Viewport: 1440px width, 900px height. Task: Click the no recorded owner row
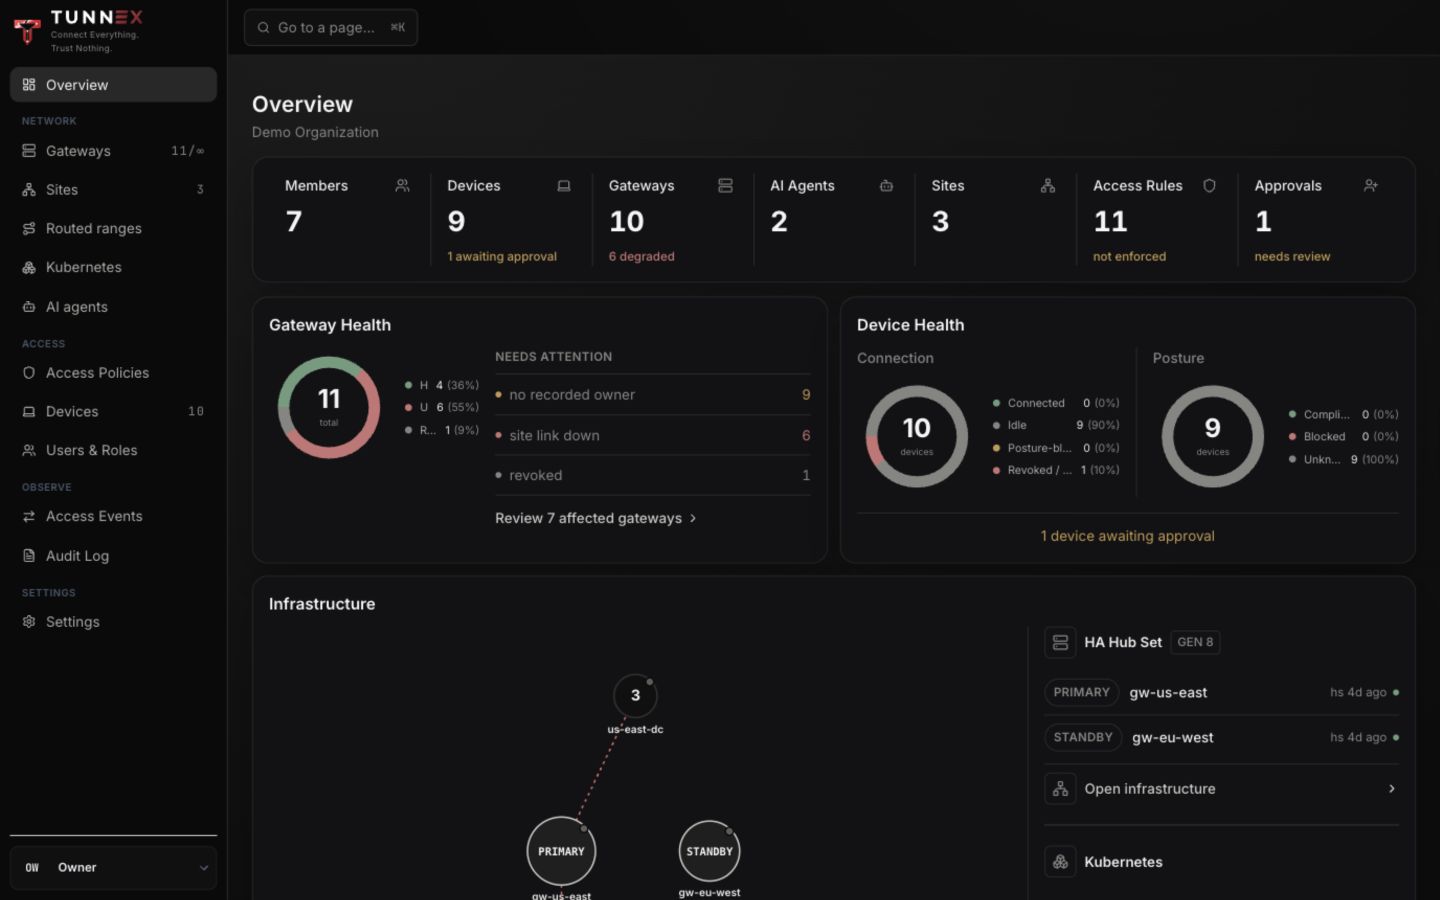(x=653, y=395)
